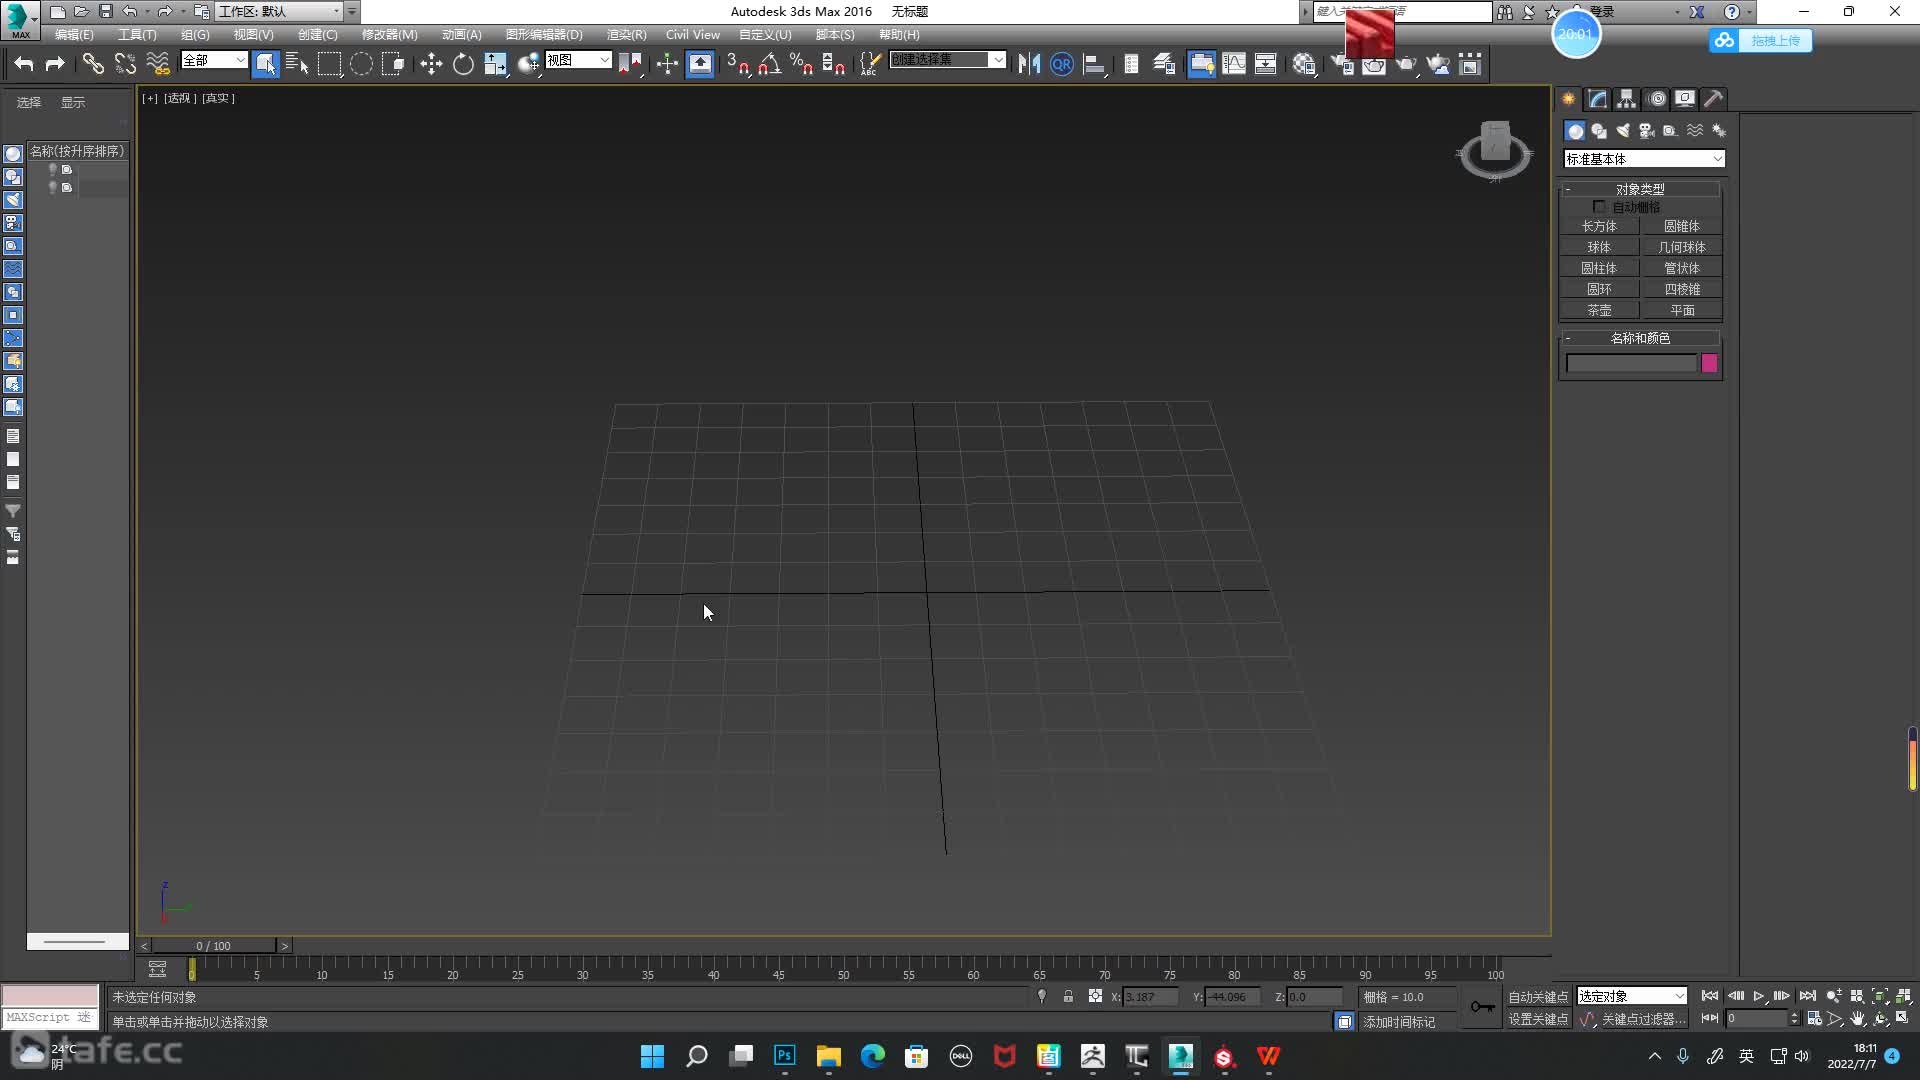The image size is (1920, 1080).
Task: Open the 创建(C) menu
Action: tap(318, 34)
